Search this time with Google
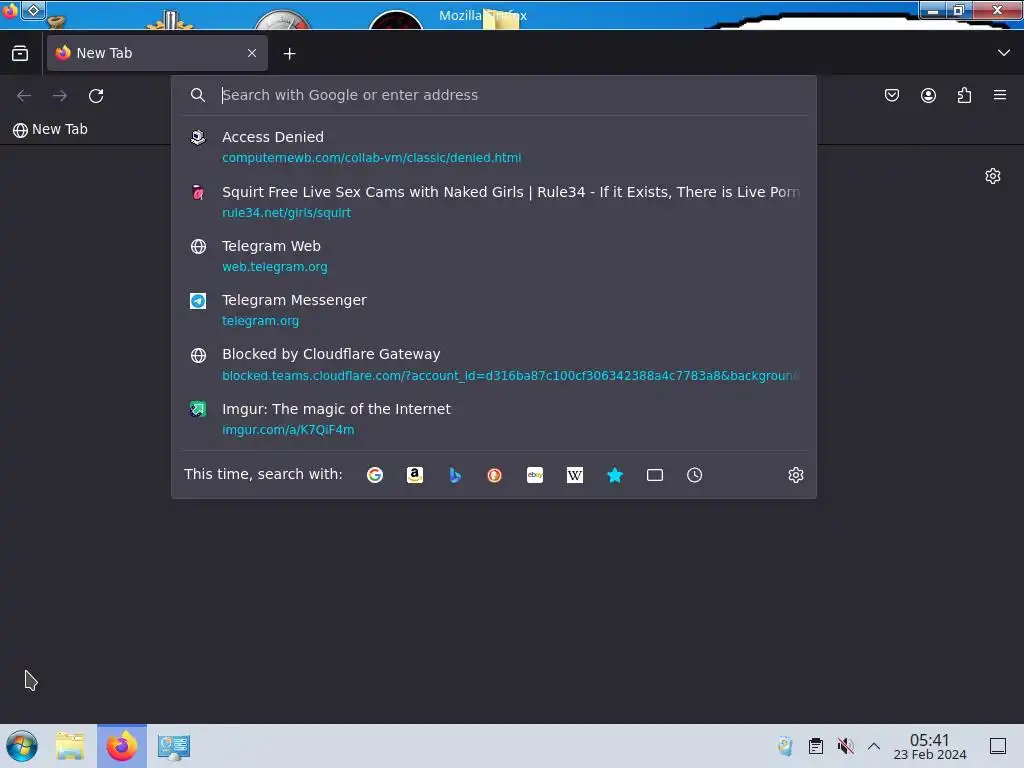Image resolution: width=1024 pixels, height=768 pixels. [375, 475]
